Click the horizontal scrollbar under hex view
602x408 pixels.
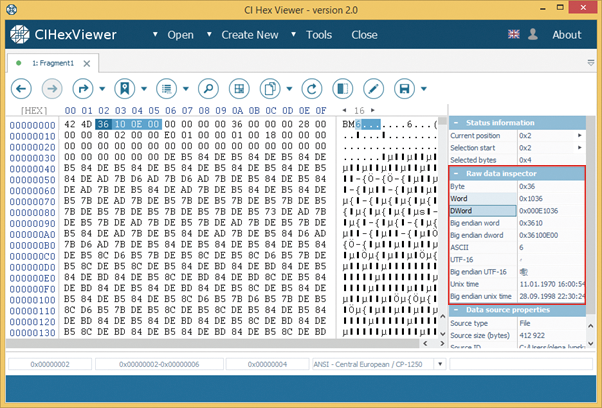[213, 344]
